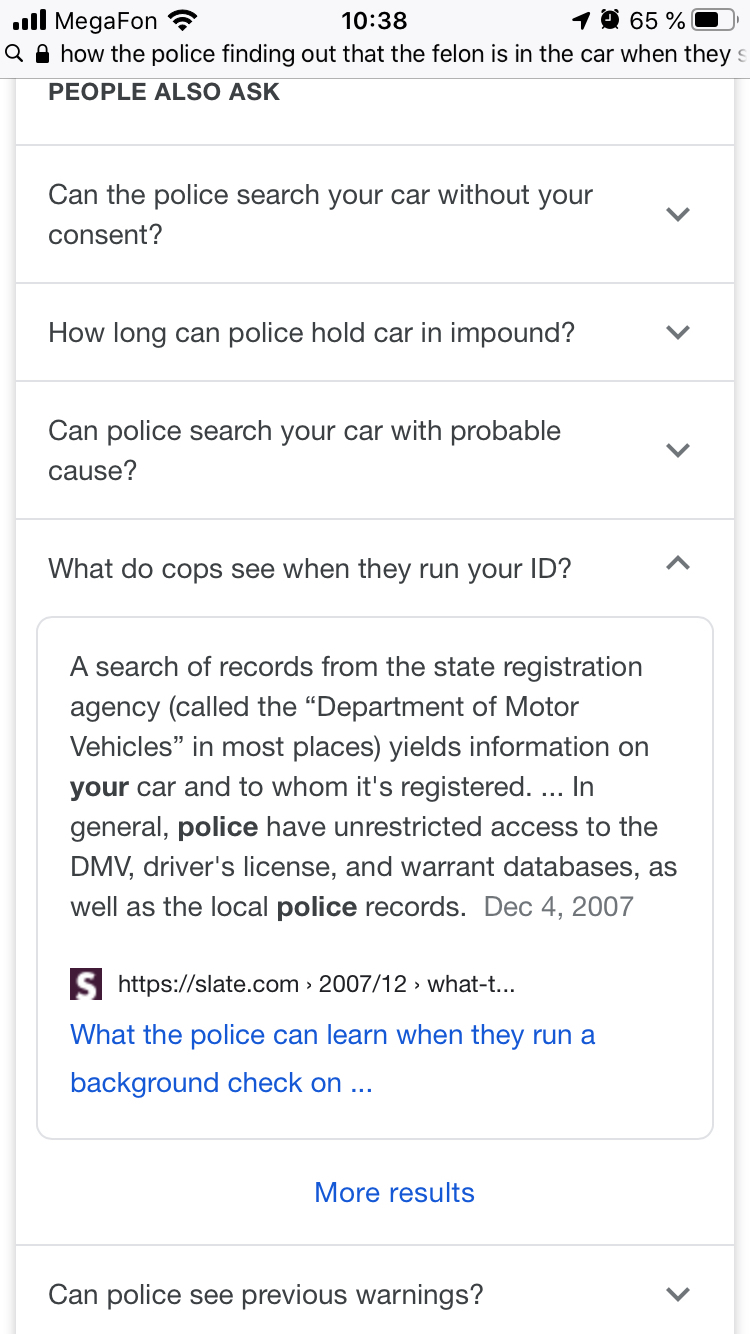Tap the address bar search query text
The height and width of the screenshot is (1334, 750).
[x=400, y=54]
